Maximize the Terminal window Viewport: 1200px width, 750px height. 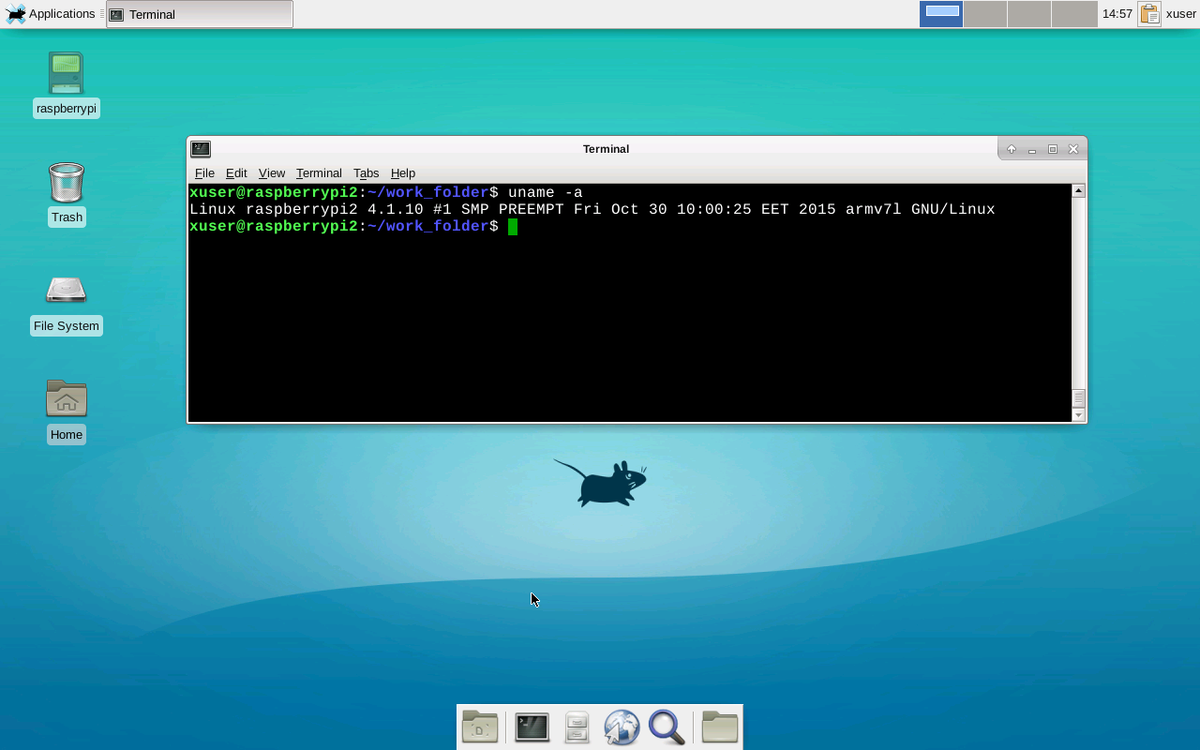click(x=1052, y=149)
